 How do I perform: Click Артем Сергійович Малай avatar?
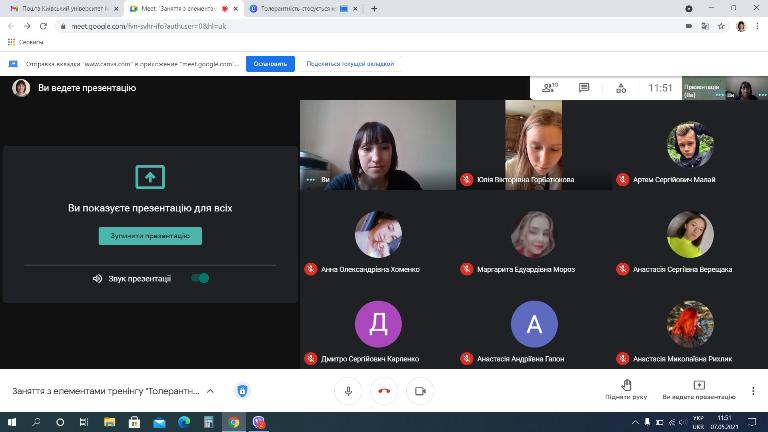690,145
